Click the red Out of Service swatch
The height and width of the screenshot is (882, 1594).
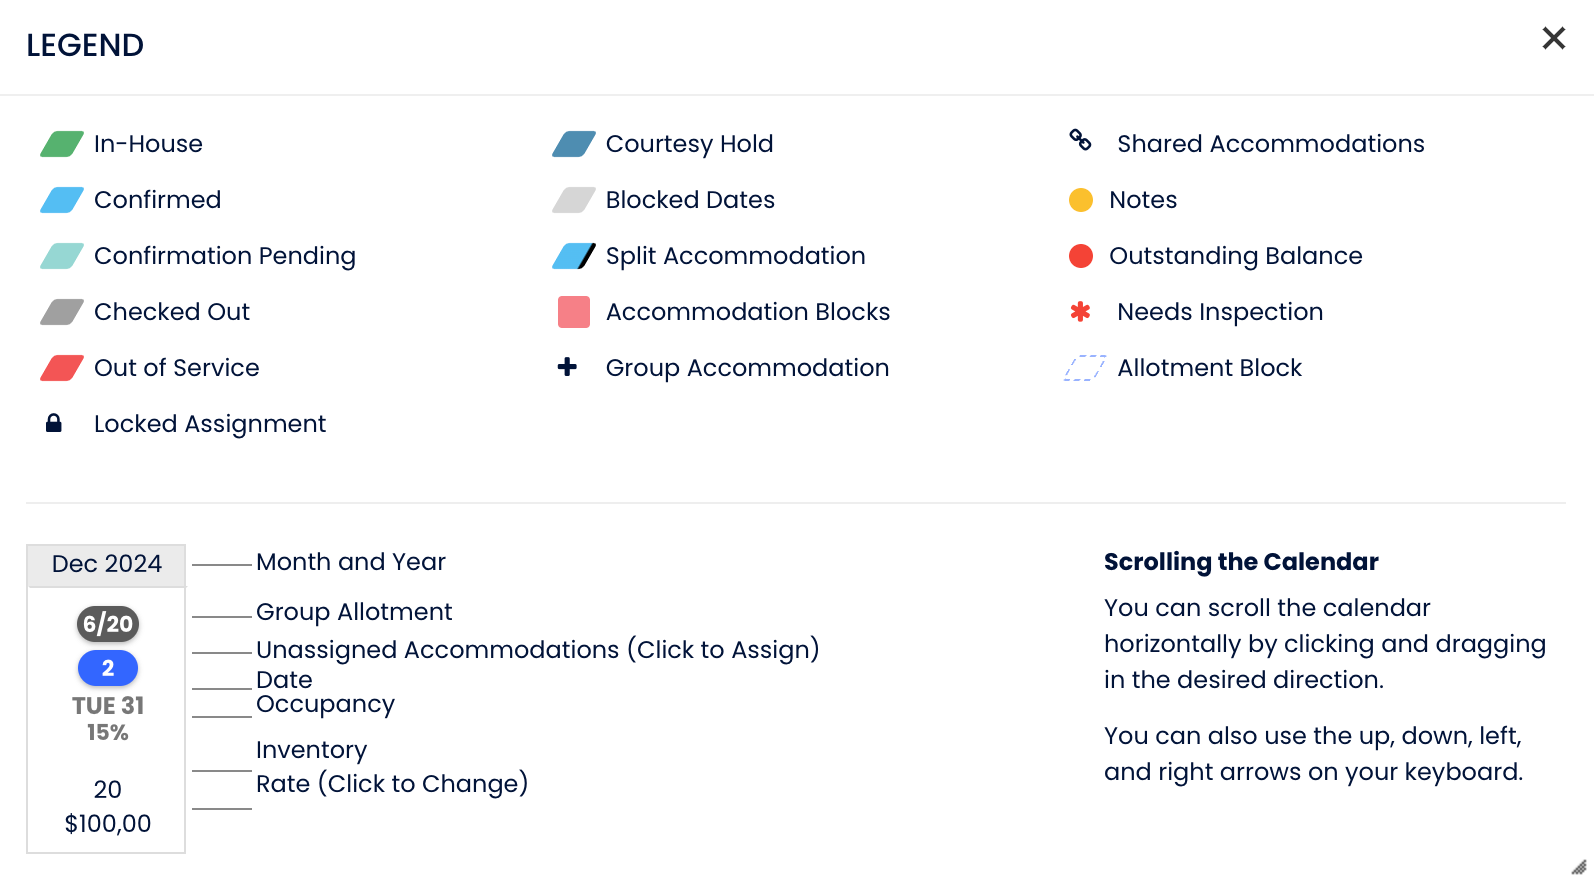62,368
